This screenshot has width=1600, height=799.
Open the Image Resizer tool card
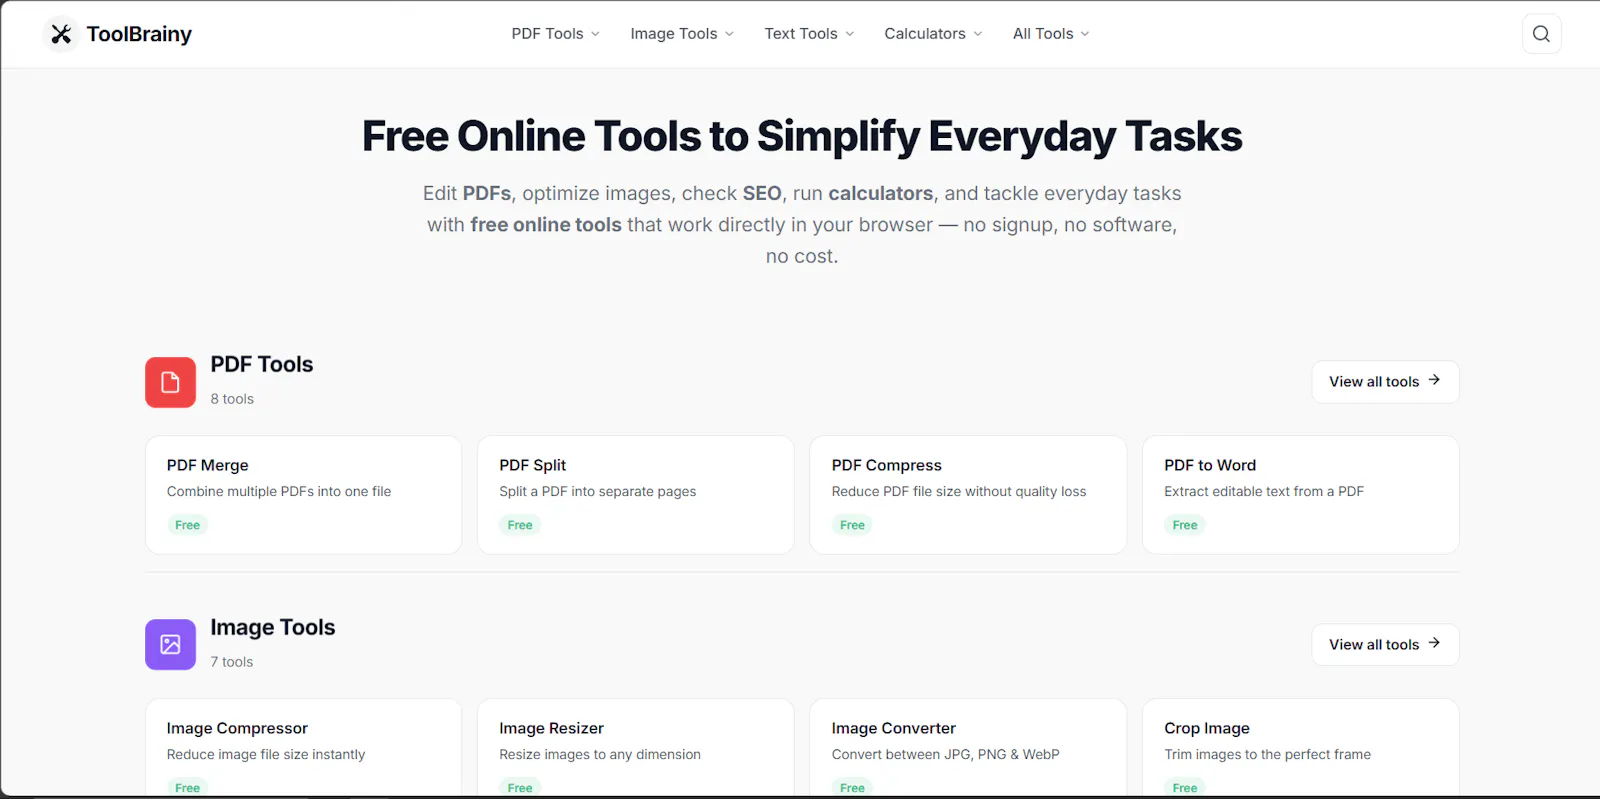coord(636,748)
